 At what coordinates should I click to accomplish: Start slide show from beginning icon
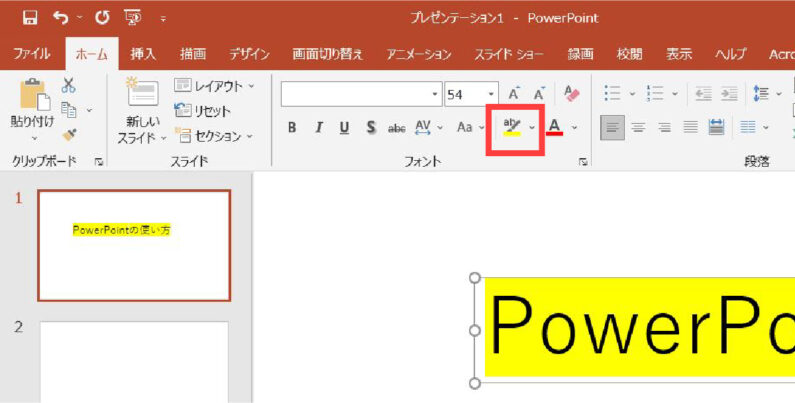tap(132, 18)
